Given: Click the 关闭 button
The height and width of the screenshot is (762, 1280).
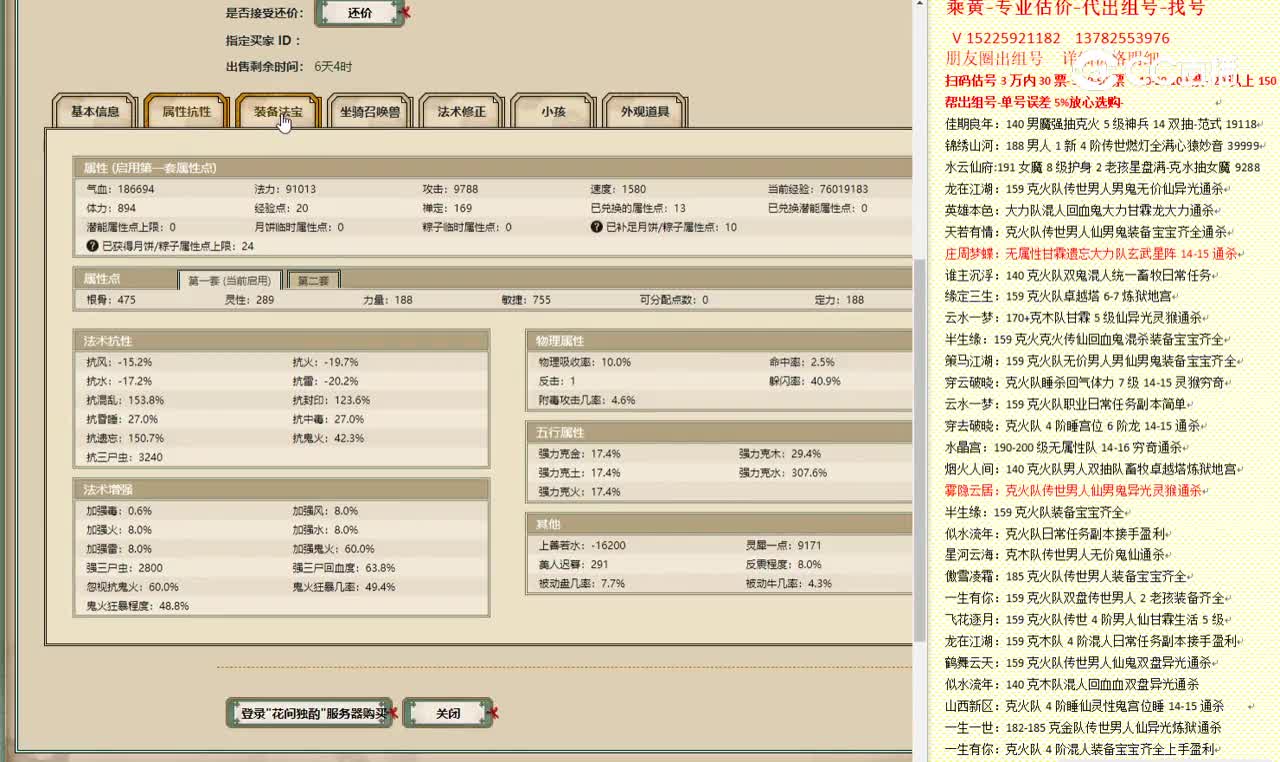Looking at the screenshot, I should tap(448, 714).
